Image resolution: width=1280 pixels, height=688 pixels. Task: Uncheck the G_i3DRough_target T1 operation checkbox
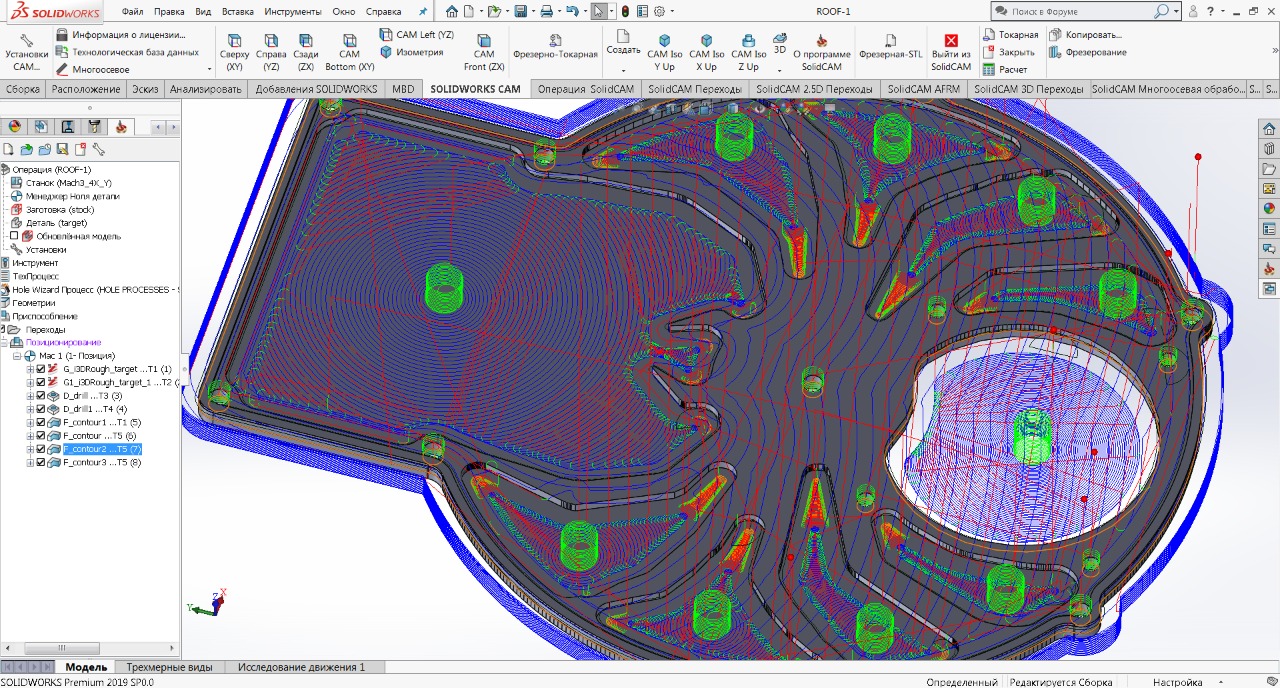point(41,369)
